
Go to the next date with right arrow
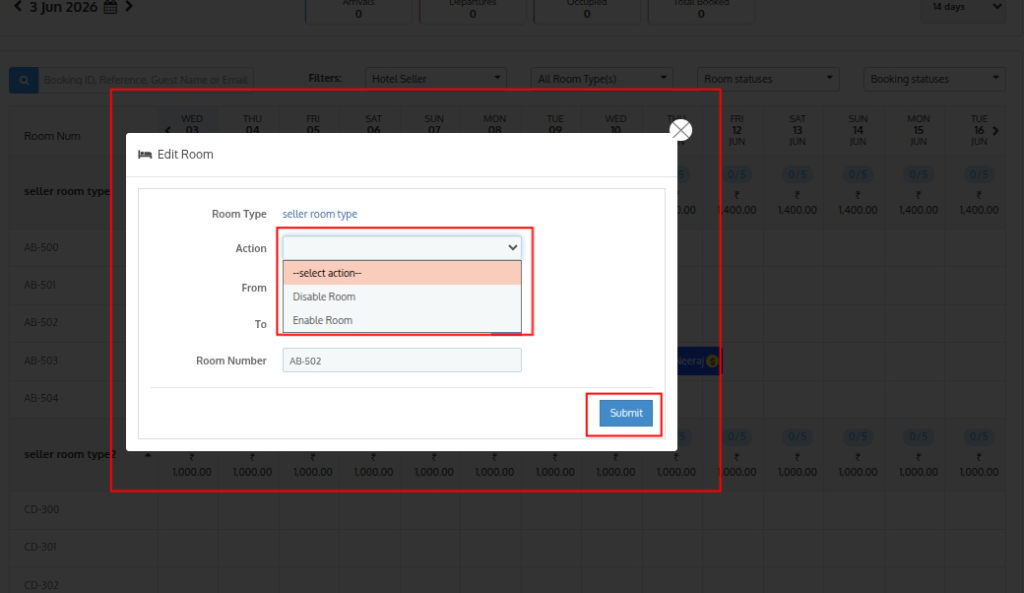129,7
